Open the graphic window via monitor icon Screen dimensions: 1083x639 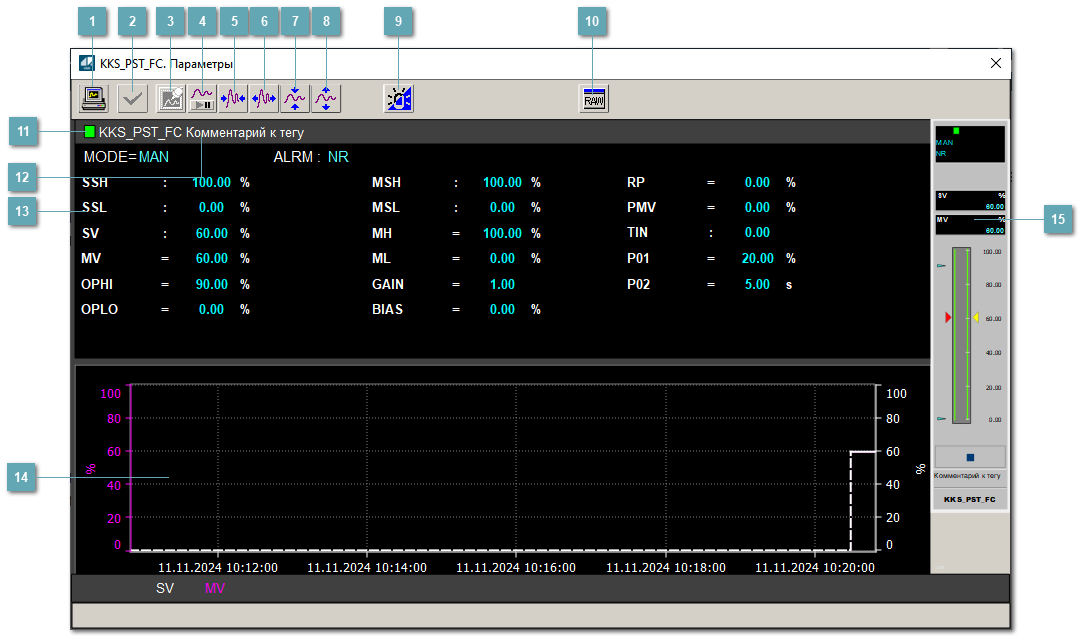tap(95, 98)
